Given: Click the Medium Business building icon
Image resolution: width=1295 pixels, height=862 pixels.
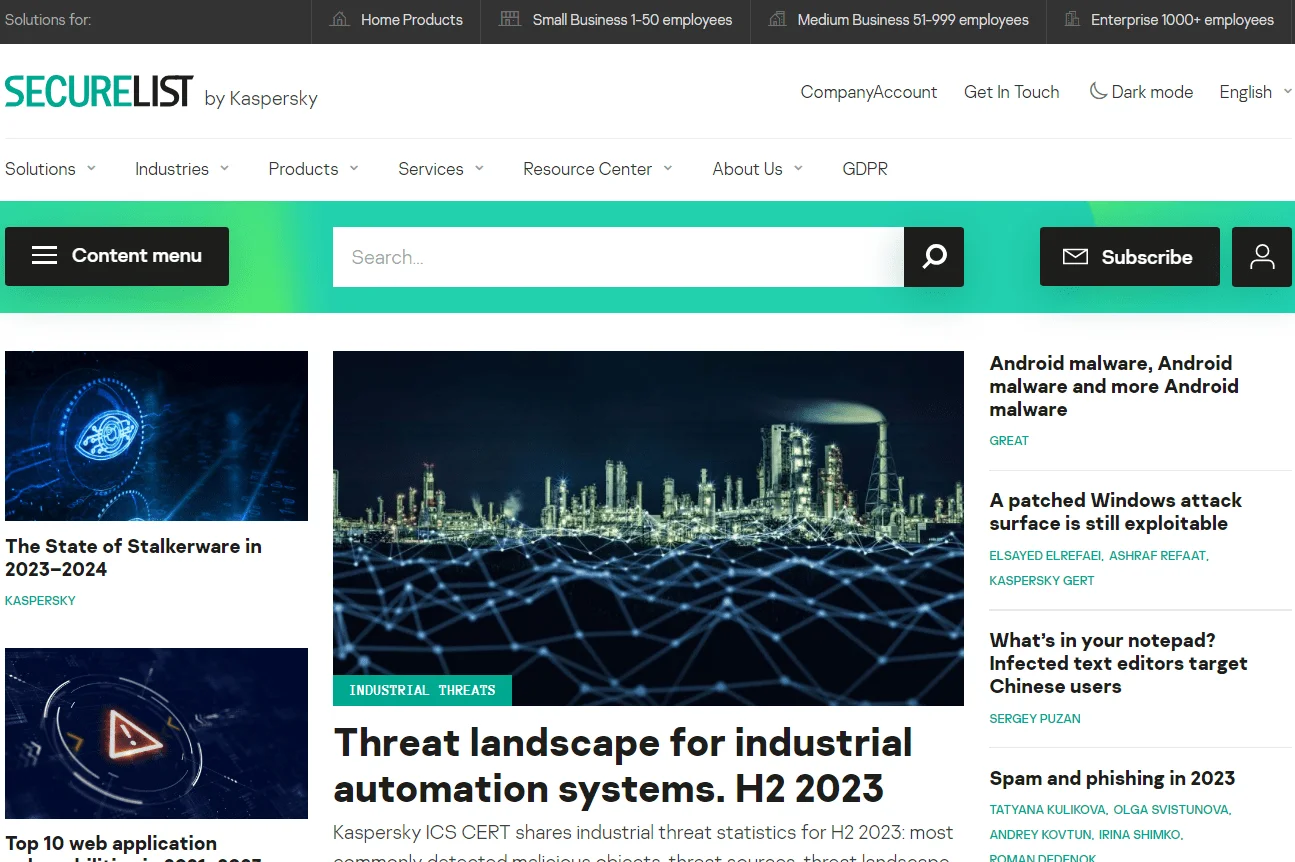Looking at the screenshot, I should coord(777,20).
